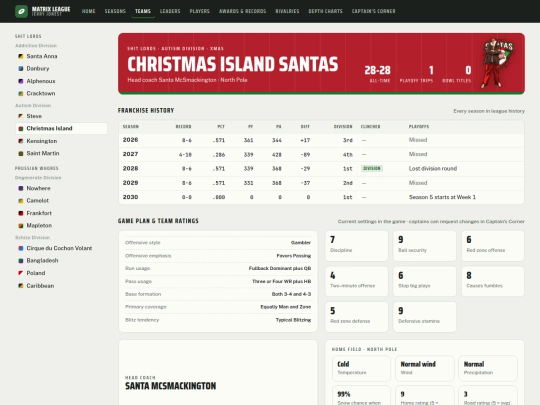Click the Cirque du Cochon Volant icon
This screenshot has width=540, height=405.
(21, 248)
